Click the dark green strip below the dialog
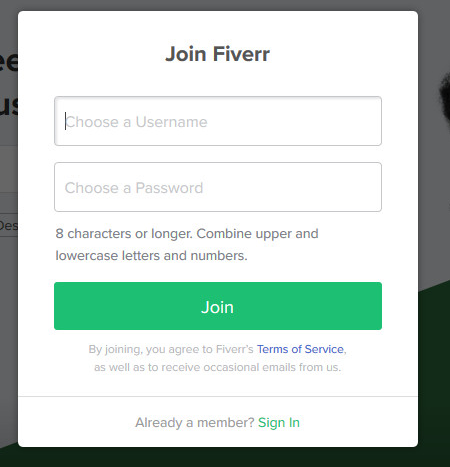 [x=218, y=457]
